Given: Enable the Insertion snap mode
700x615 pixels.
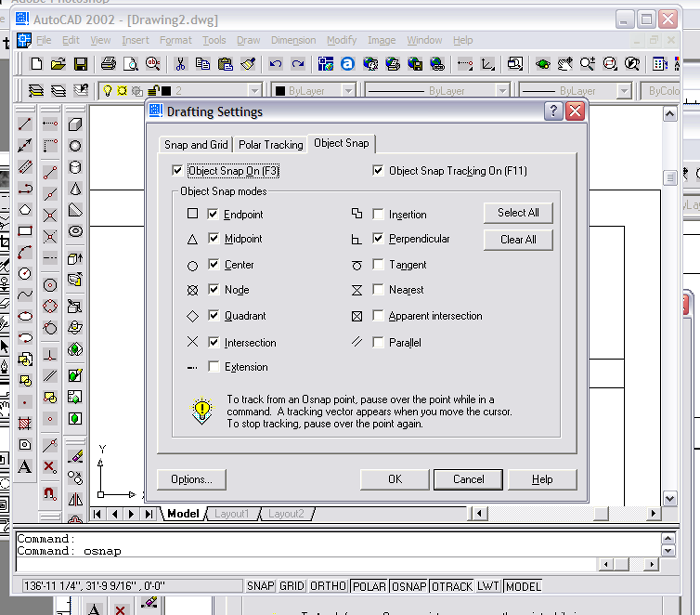Looking at the screenshot, I should 378,214.
